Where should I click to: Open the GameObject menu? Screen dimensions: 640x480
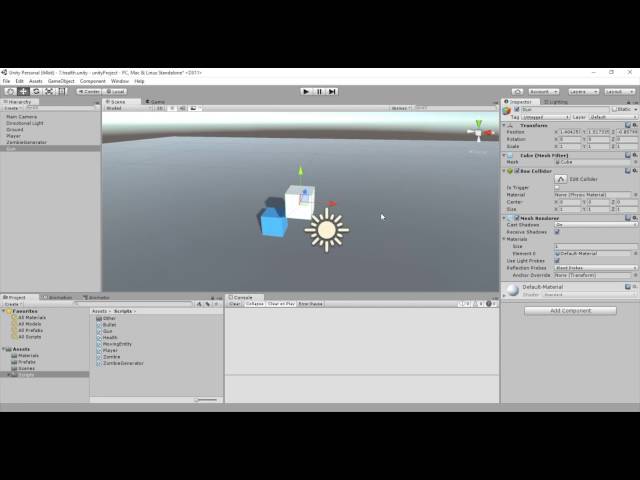coord(61,81)
